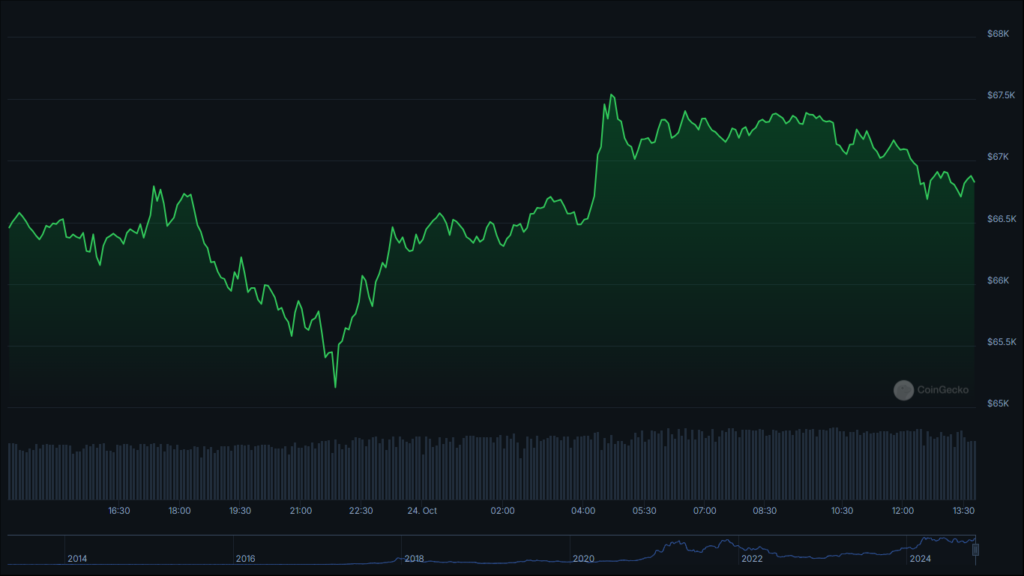Click the $67.5K price axis label
Screen dimensions: 1024x576
tap(1001, 95)
